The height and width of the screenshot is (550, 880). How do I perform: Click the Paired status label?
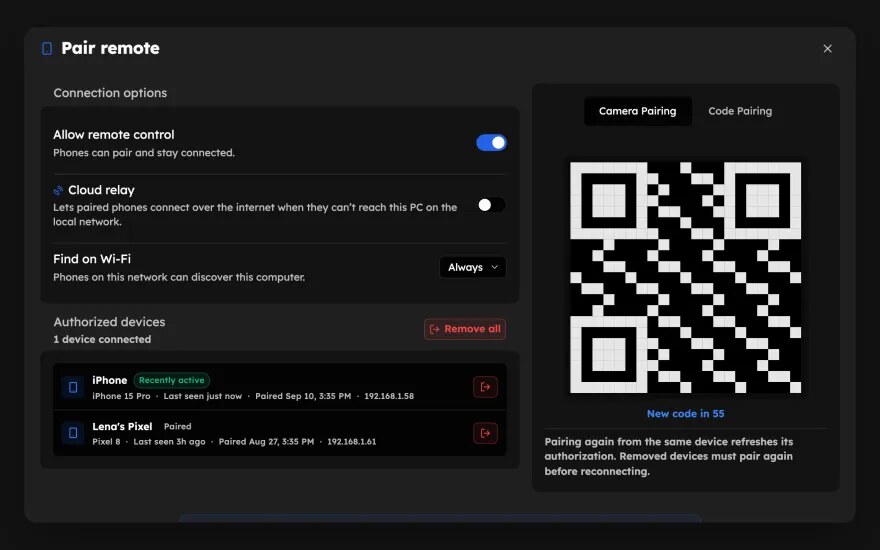(x=177, y=427)
